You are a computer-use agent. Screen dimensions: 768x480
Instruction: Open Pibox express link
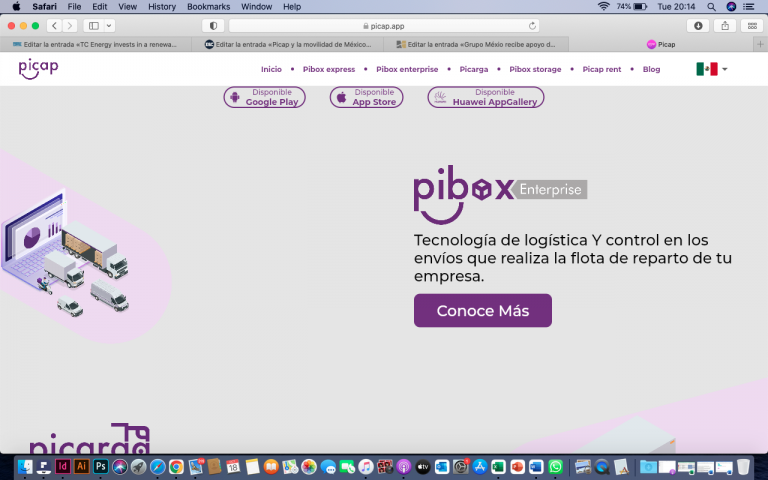[x=329, y=70]
